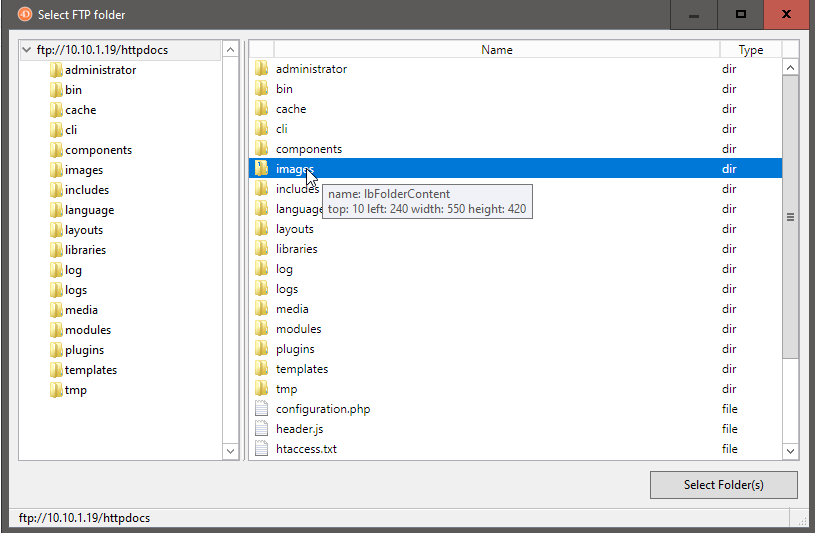815x533 pixels.
Task: Select the language folder in left tree
Action: pyautogui.click(x=89, y=210)
